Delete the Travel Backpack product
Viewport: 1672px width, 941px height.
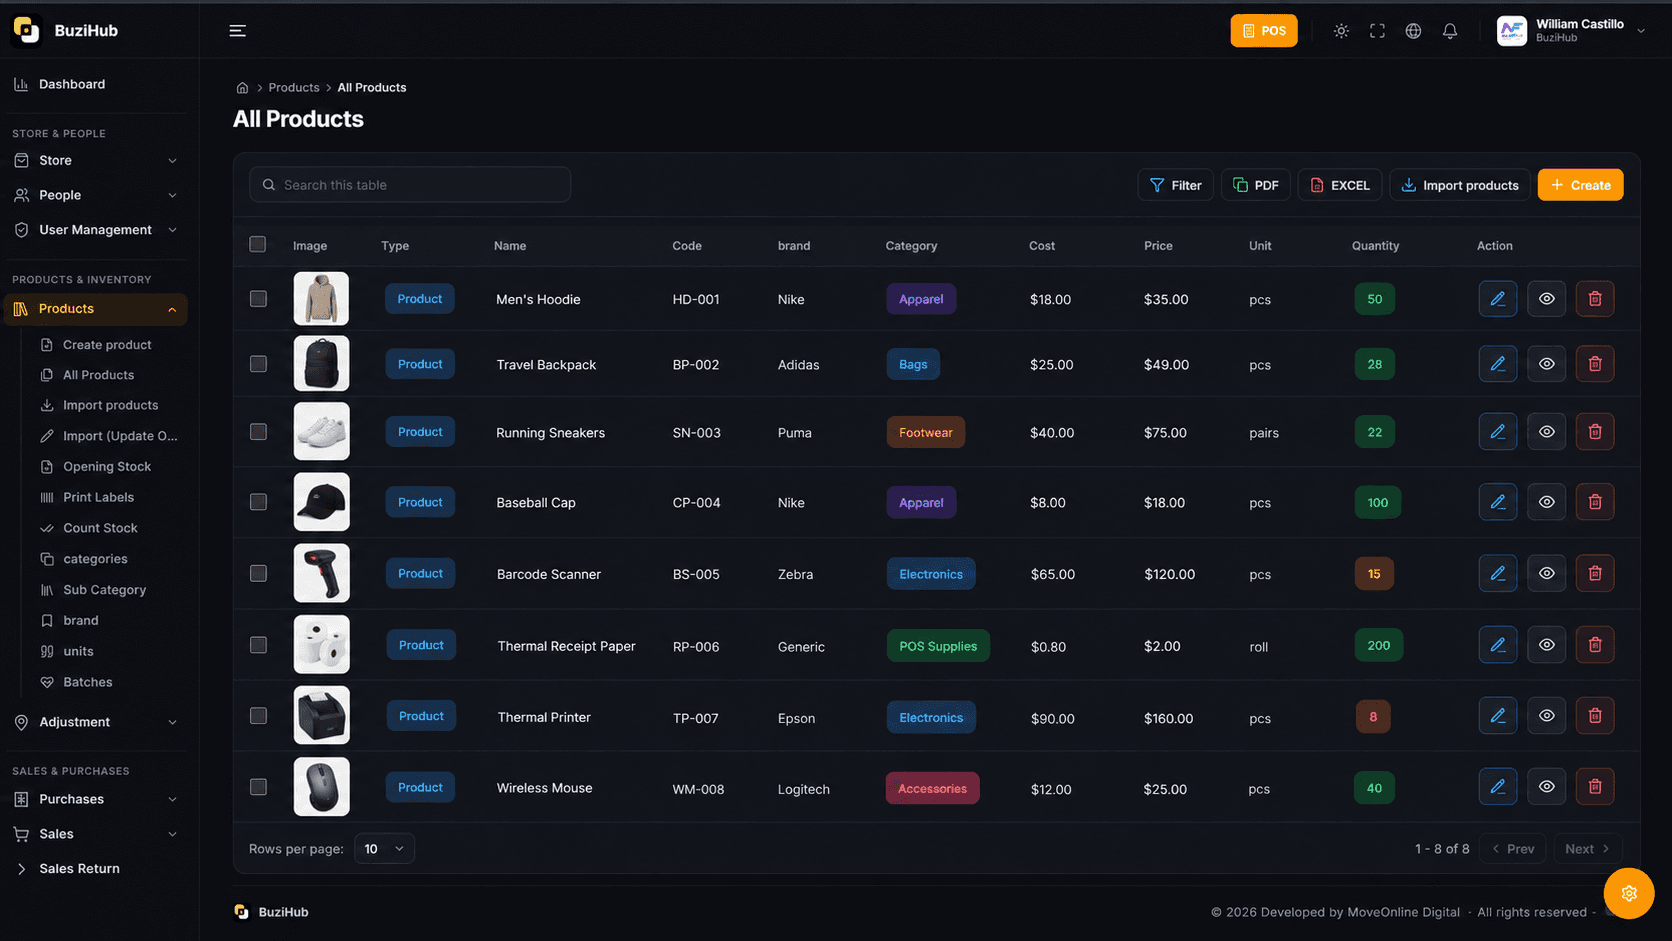(1595, 364)
